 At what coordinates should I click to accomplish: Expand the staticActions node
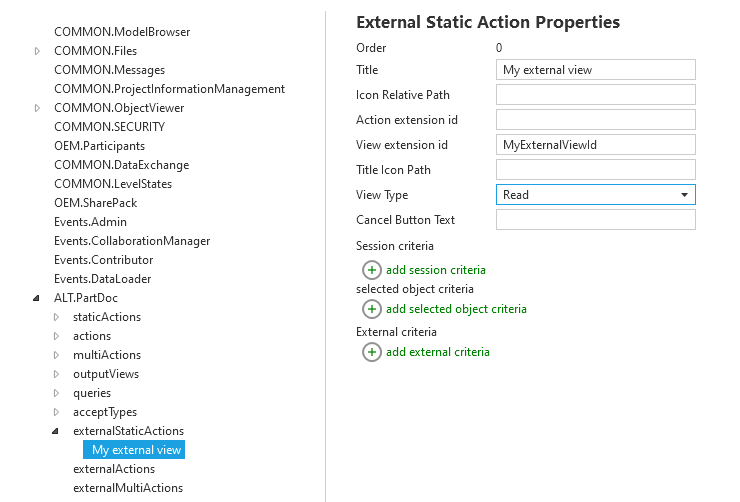tap(57, 317)
